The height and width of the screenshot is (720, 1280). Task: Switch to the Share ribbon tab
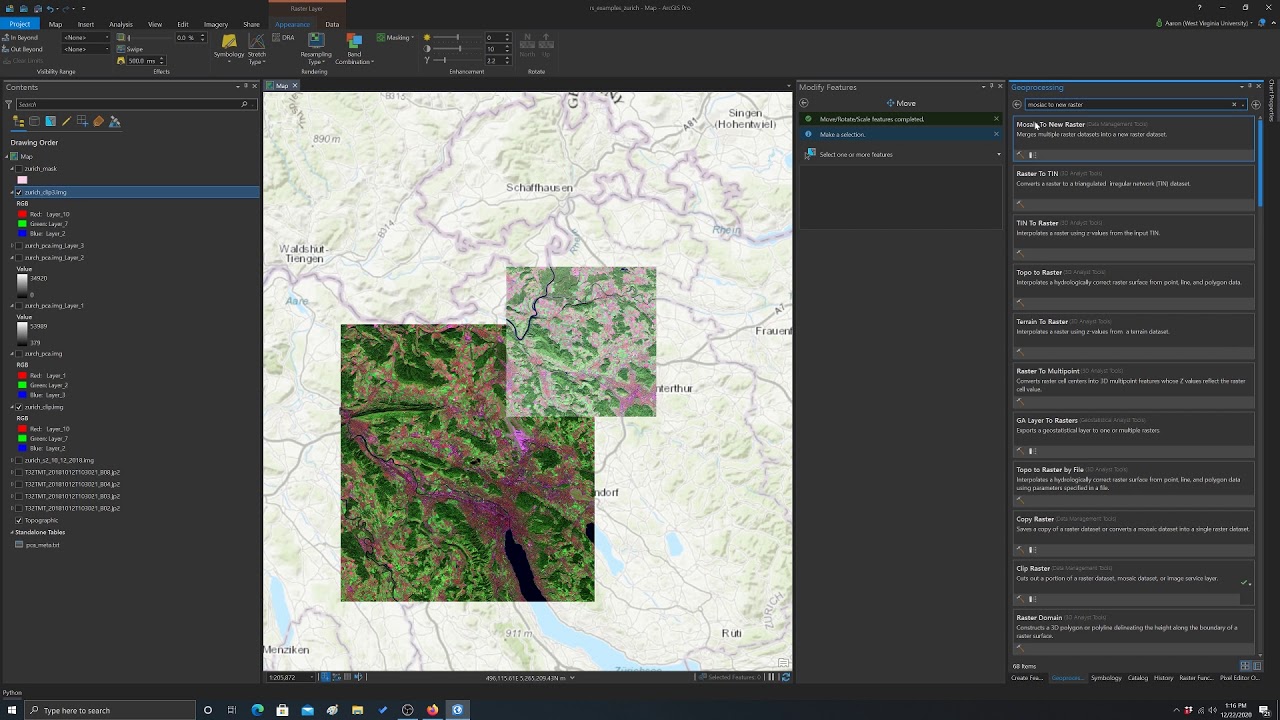click(251, 24)
